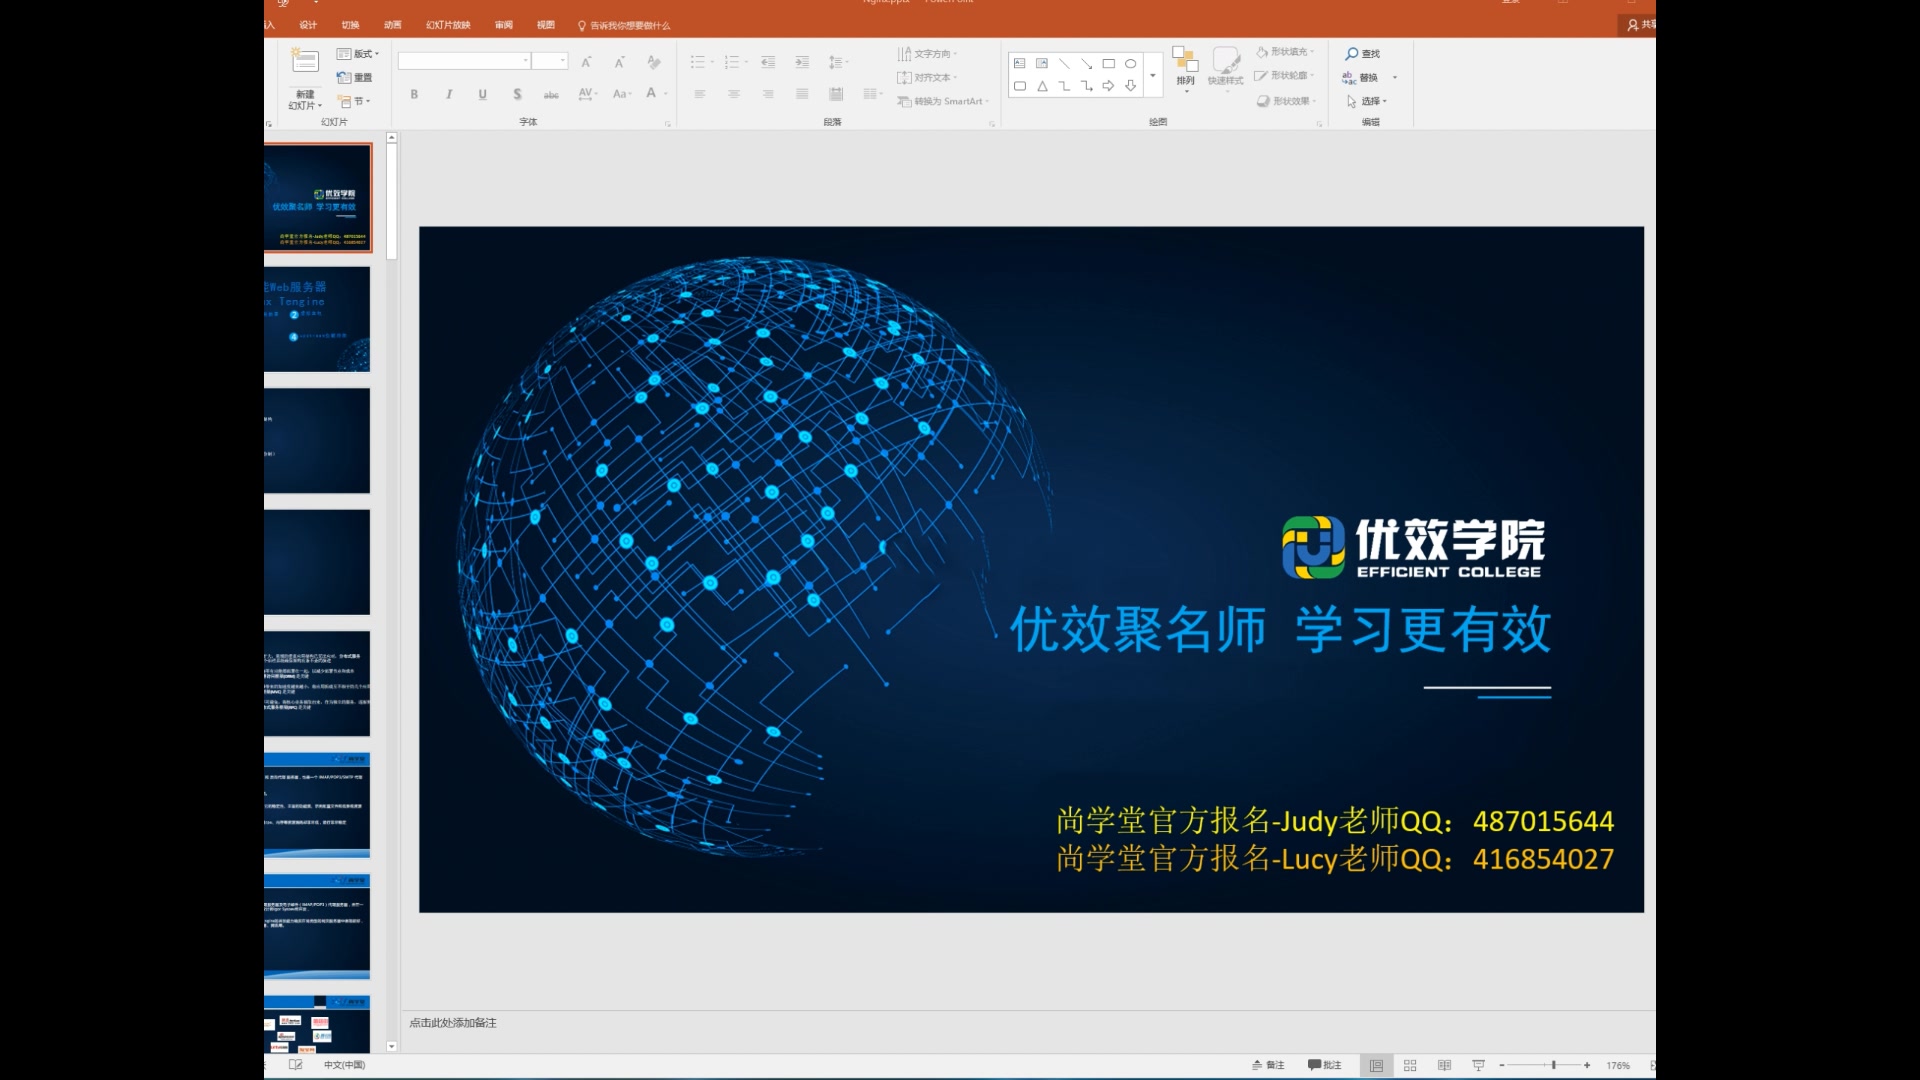Click the zoom slider handle
Image resolution: width=1920 pixels, height=1080 pixels.
(x=1553, y=1066)
